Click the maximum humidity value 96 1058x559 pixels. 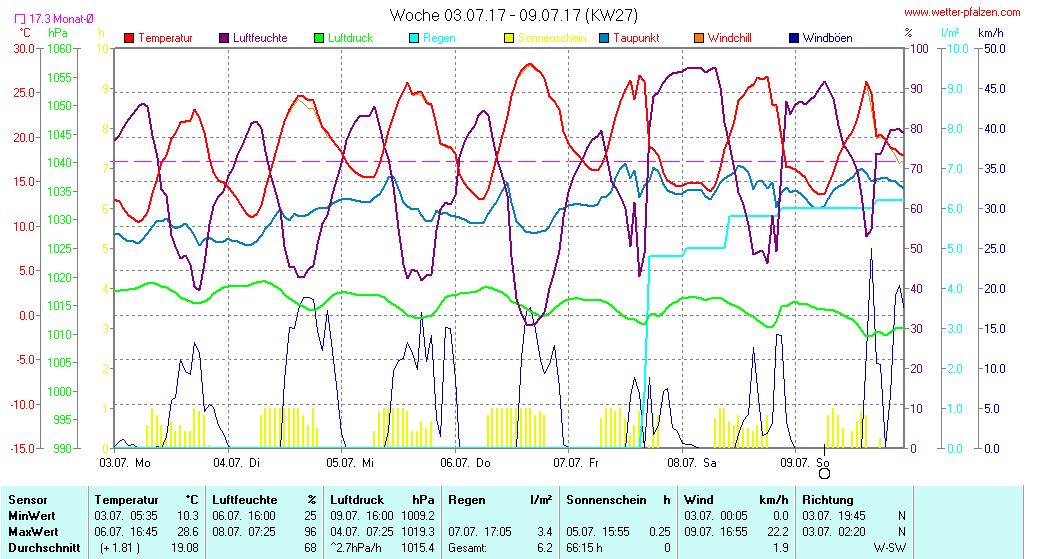click(310, 532)
